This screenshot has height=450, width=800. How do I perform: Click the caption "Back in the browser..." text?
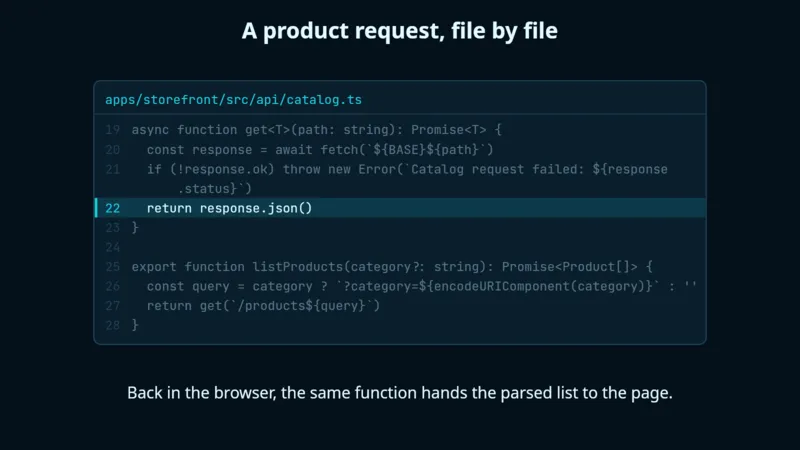[399, 393]
